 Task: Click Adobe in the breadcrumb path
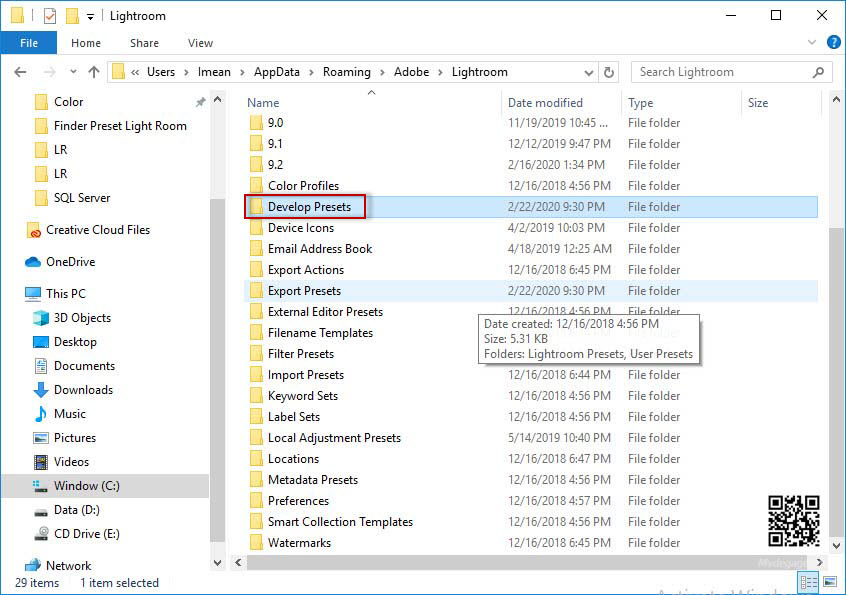(x=411, y=72)
